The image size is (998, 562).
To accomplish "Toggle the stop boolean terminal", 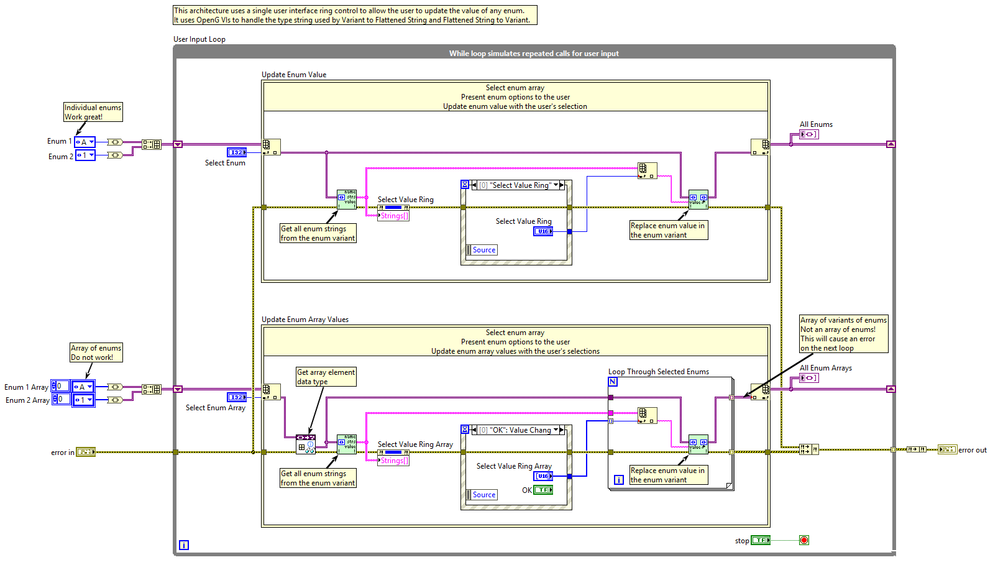I will (761, 540).
